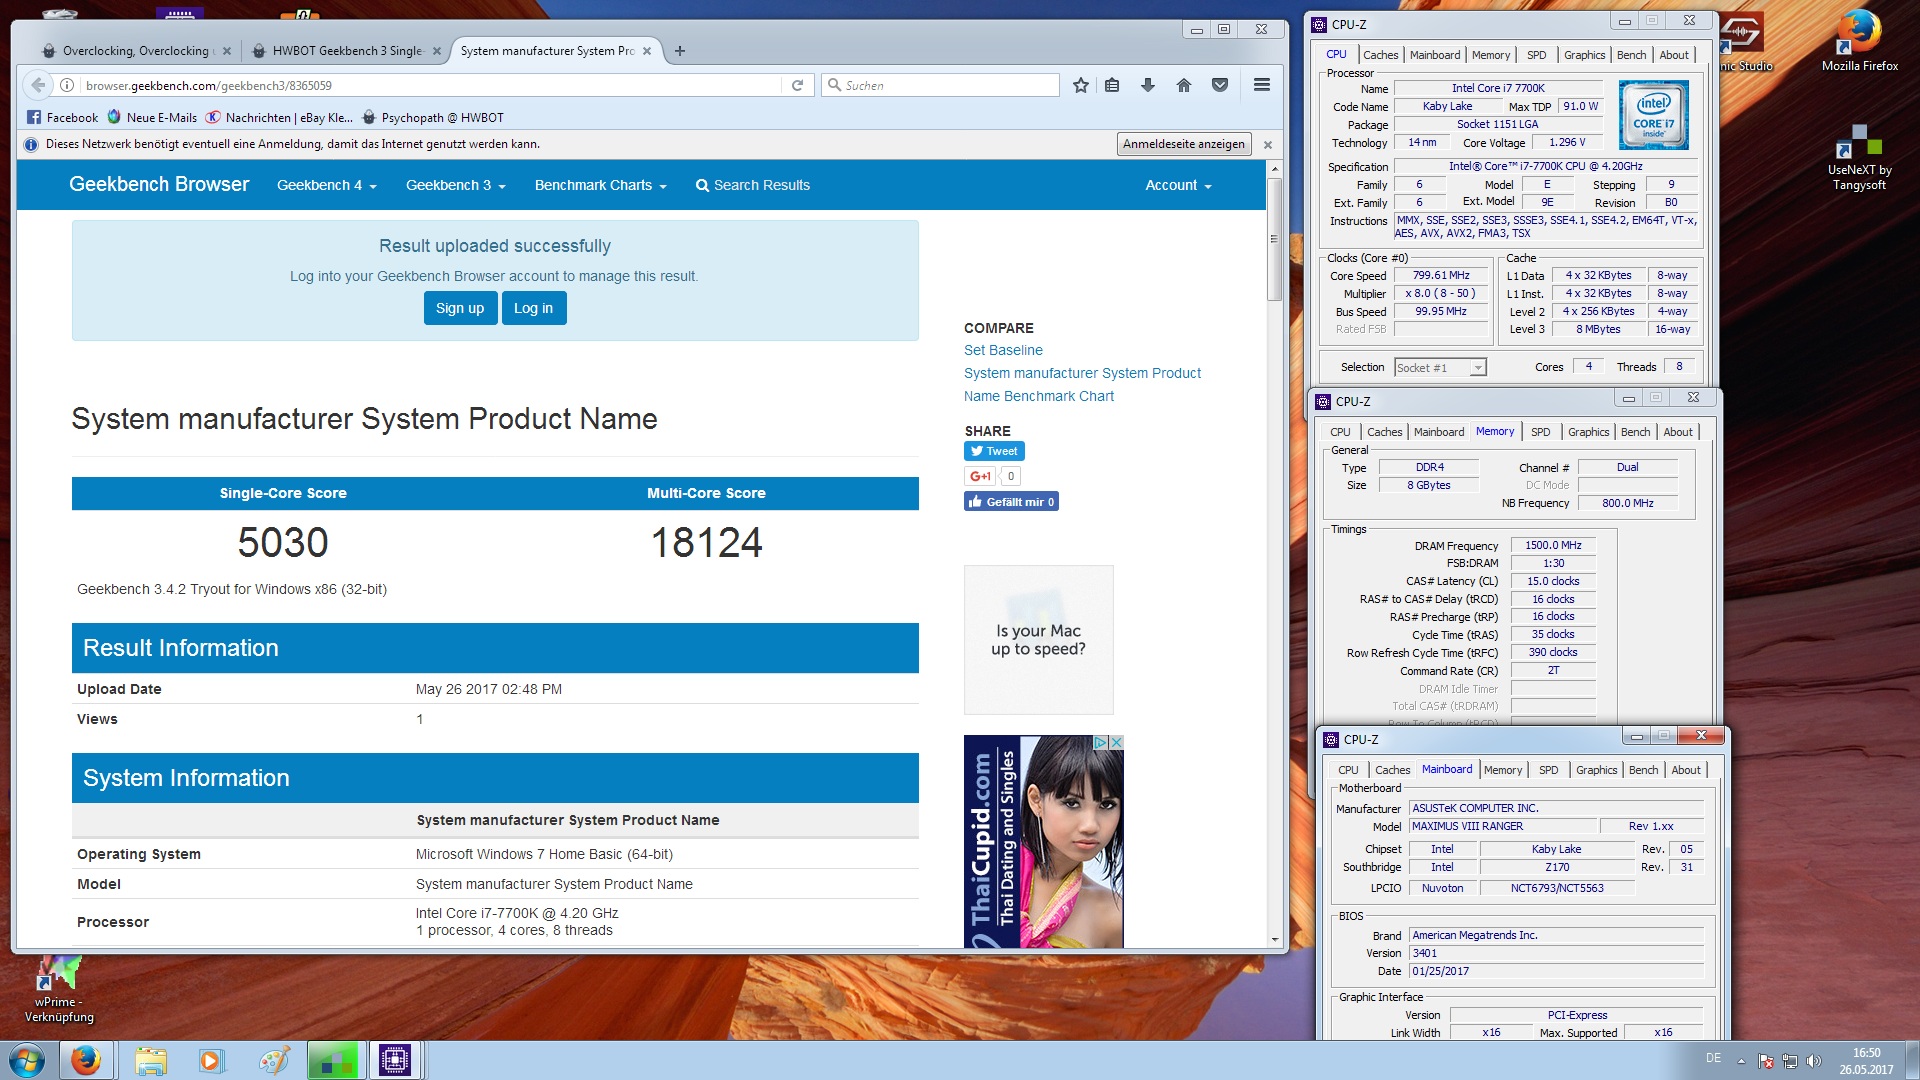Expand the Benchmark Charts dropdown
Viewport: 1920px width, 1080px height.
point(600,185)
